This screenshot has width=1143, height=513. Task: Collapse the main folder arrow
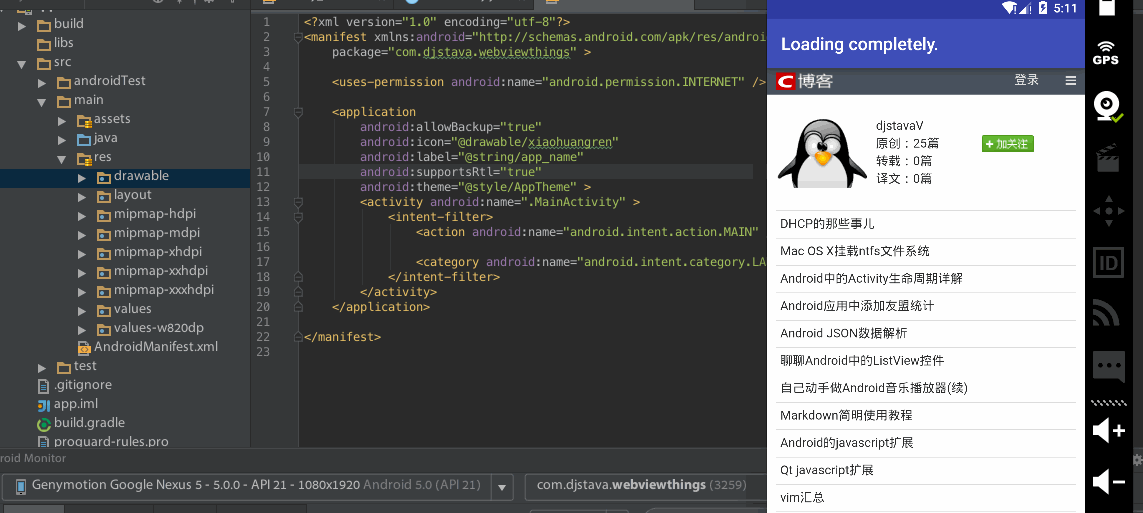click(x=42, y=101)
